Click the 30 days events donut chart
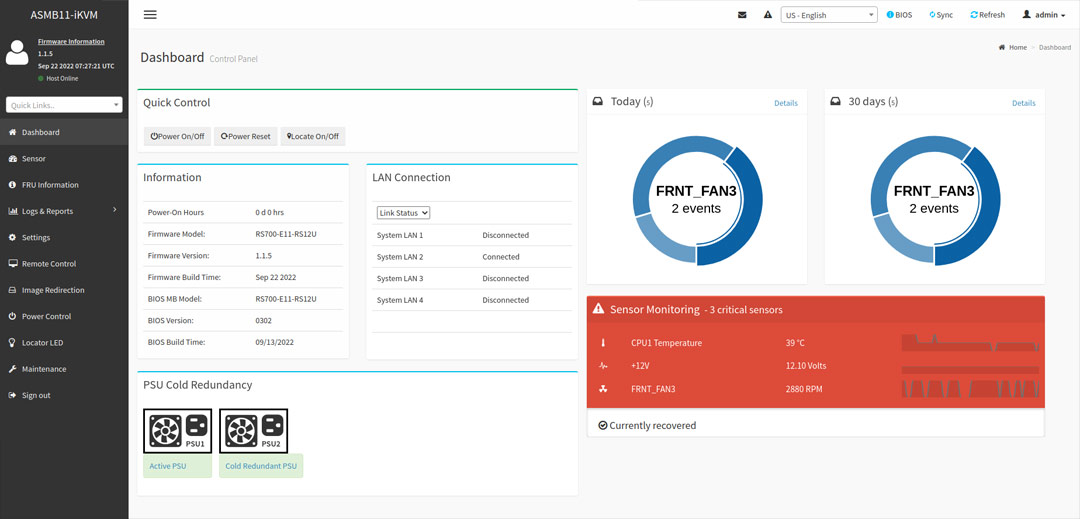The image size is (1080, 519). pos(935,200)
